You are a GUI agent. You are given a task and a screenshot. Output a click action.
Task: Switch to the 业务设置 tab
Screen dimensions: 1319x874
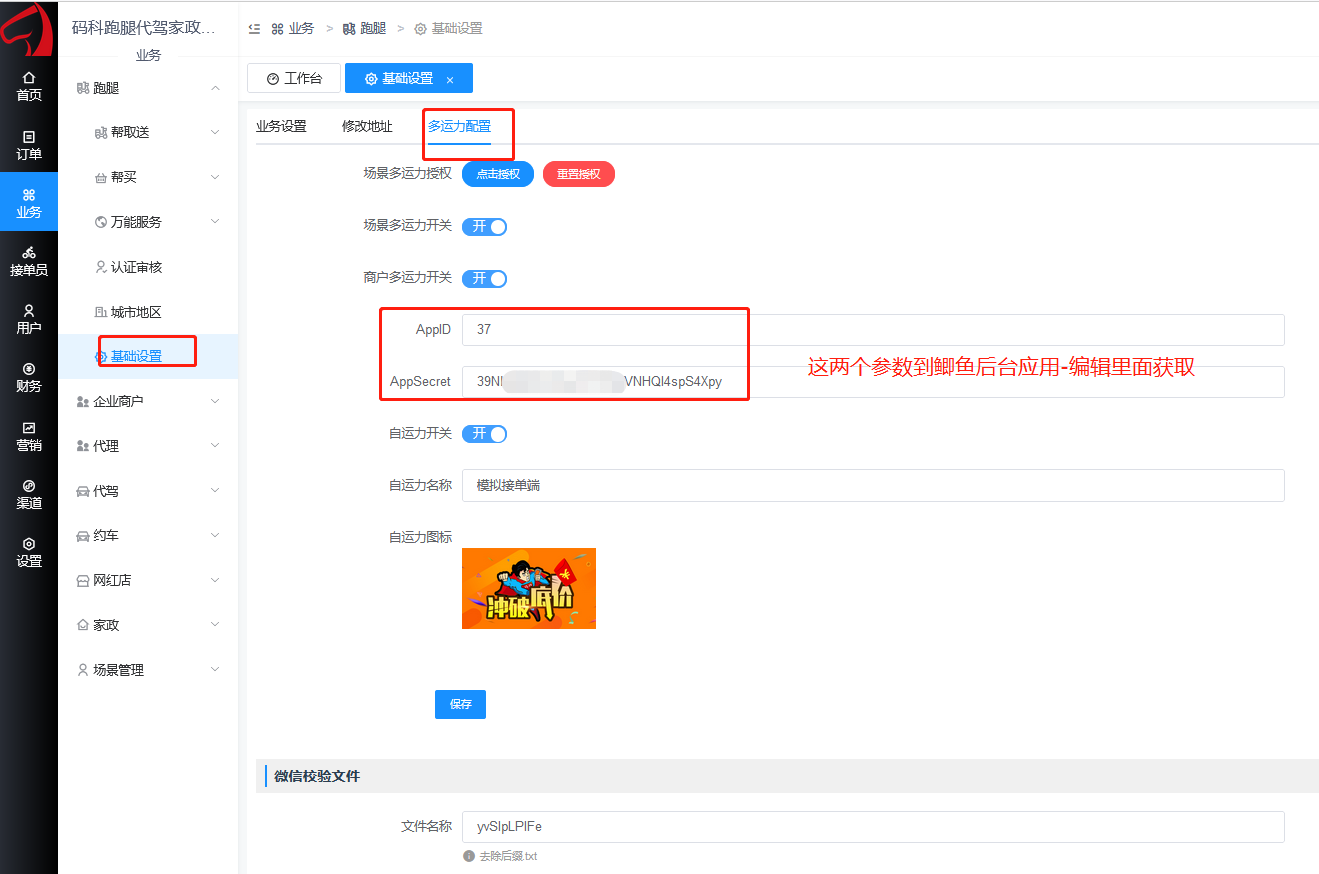pyautogui.click(x=281, y=127)
